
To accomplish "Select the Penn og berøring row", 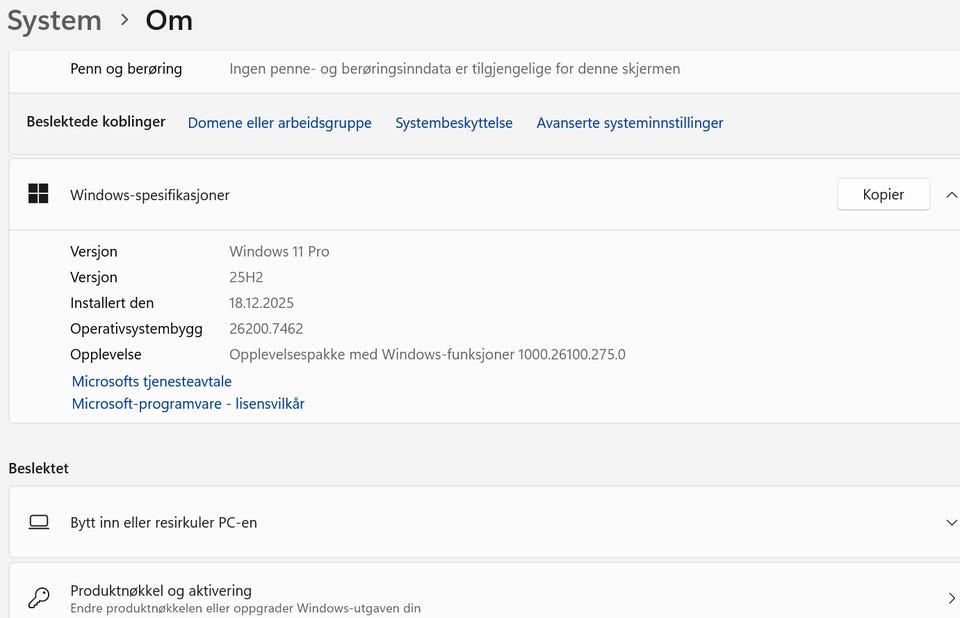I will click(126, 69).
